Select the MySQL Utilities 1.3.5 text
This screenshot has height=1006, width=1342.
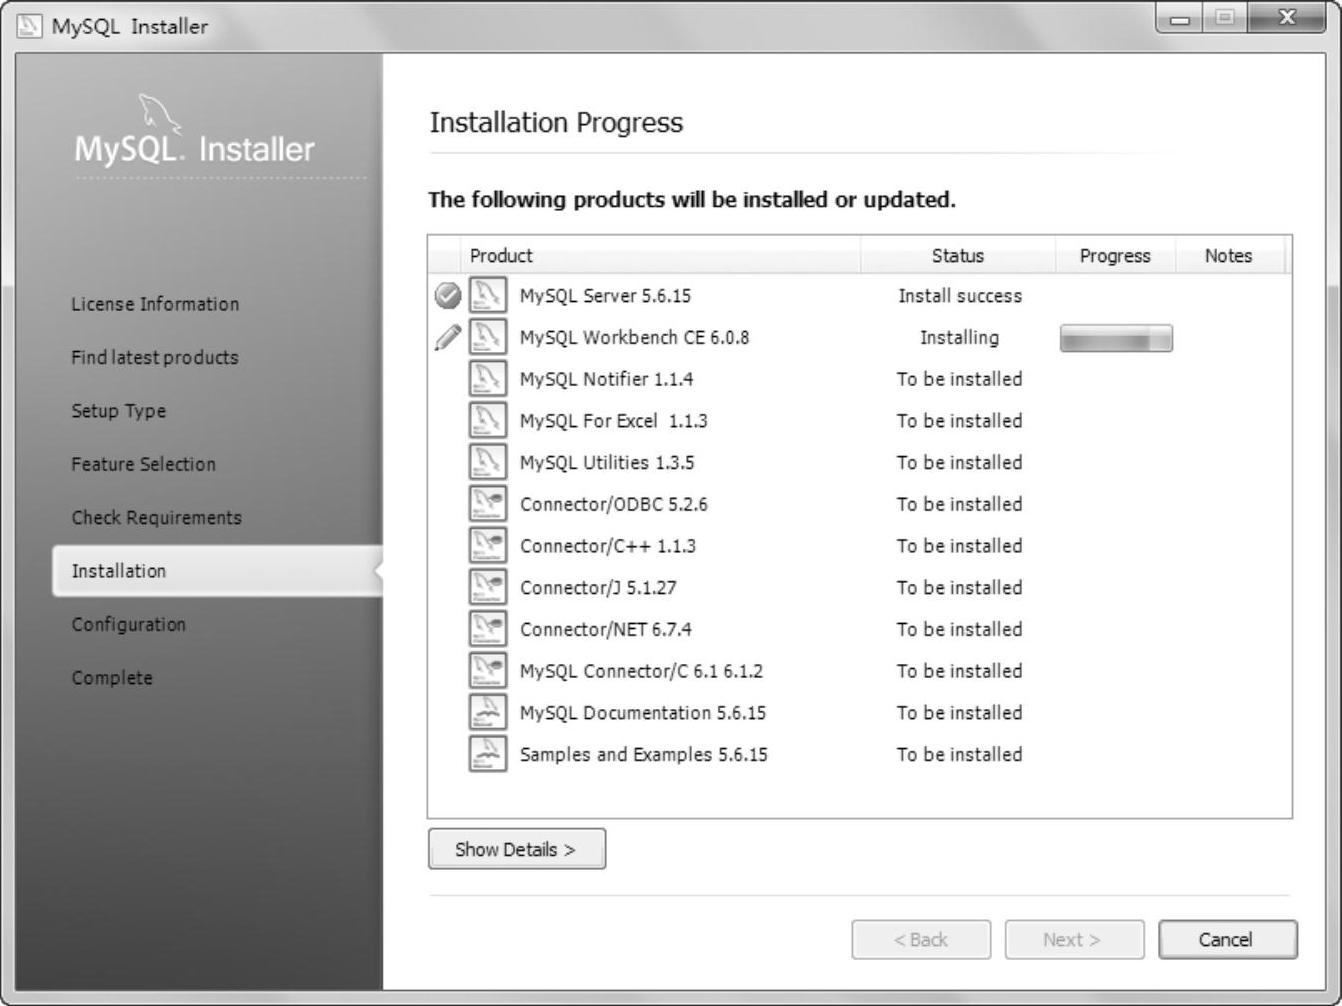click(607, 463)
